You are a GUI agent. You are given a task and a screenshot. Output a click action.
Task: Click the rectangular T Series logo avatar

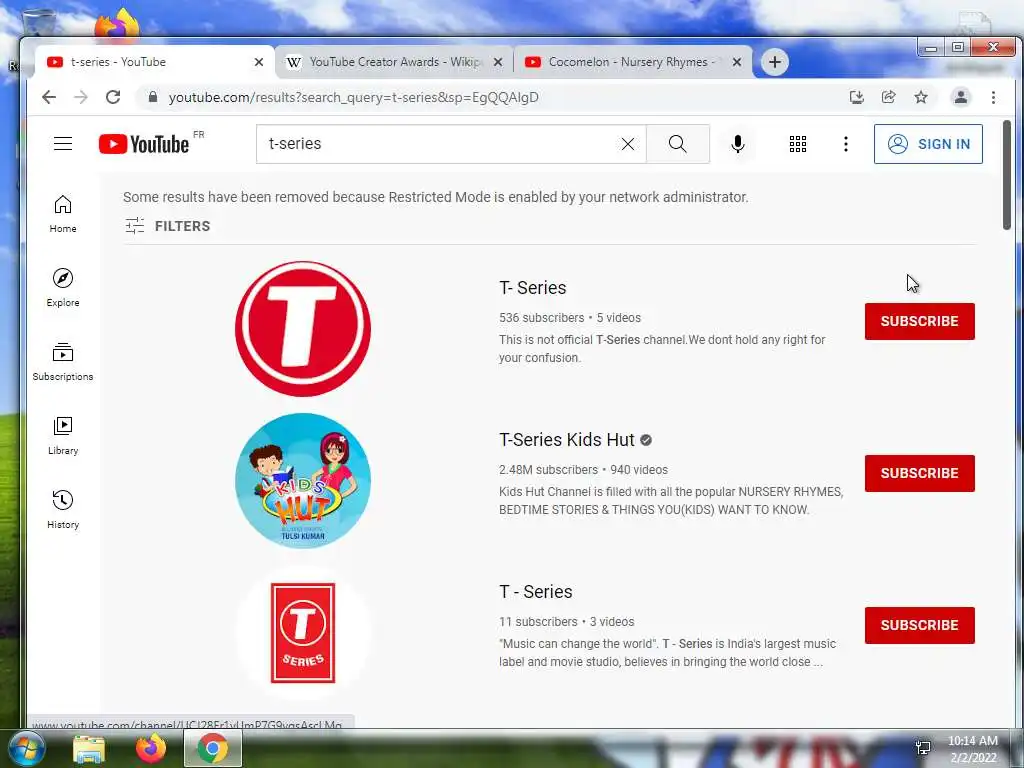(303, 633)
